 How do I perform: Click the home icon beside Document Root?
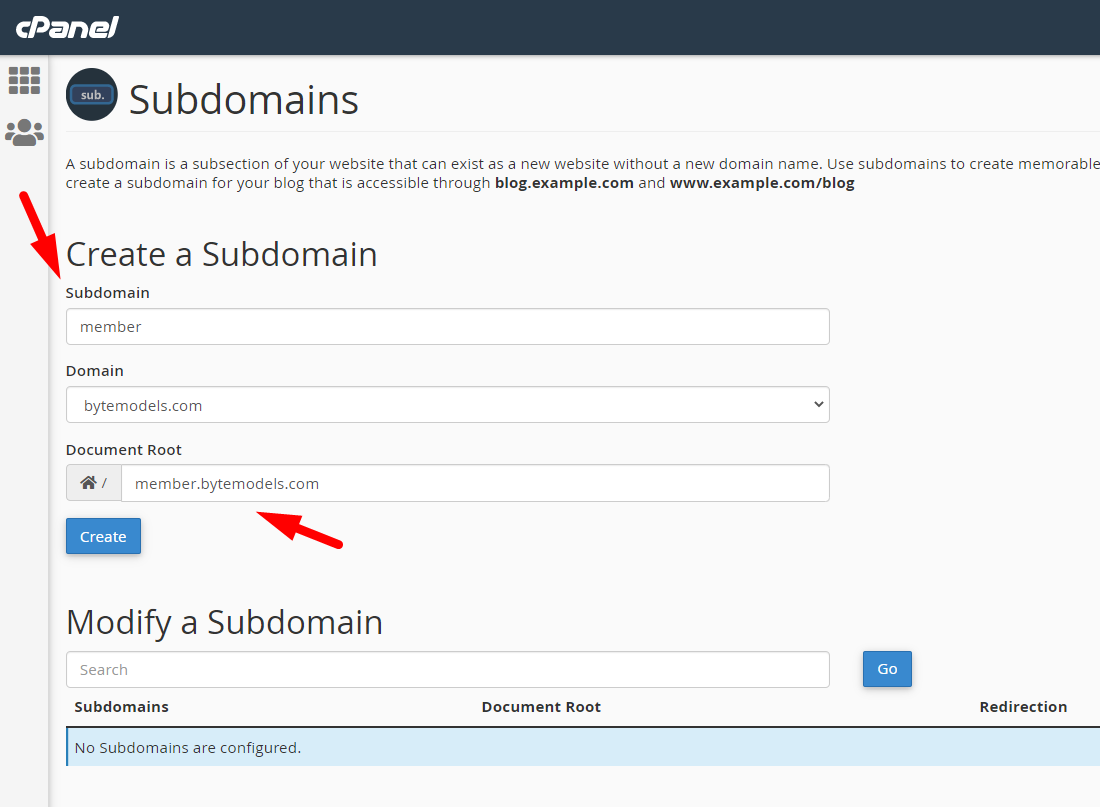(89, 483)
